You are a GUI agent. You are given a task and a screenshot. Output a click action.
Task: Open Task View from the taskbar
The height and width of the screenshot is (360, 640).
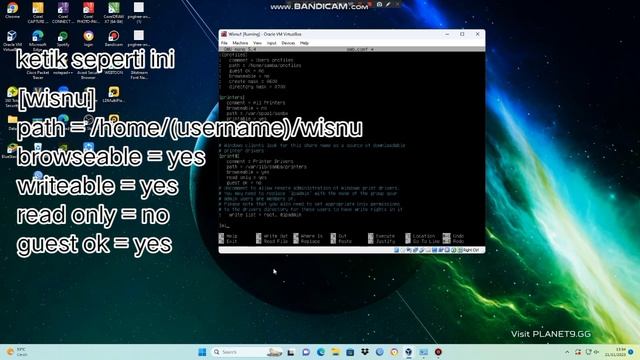291,352
